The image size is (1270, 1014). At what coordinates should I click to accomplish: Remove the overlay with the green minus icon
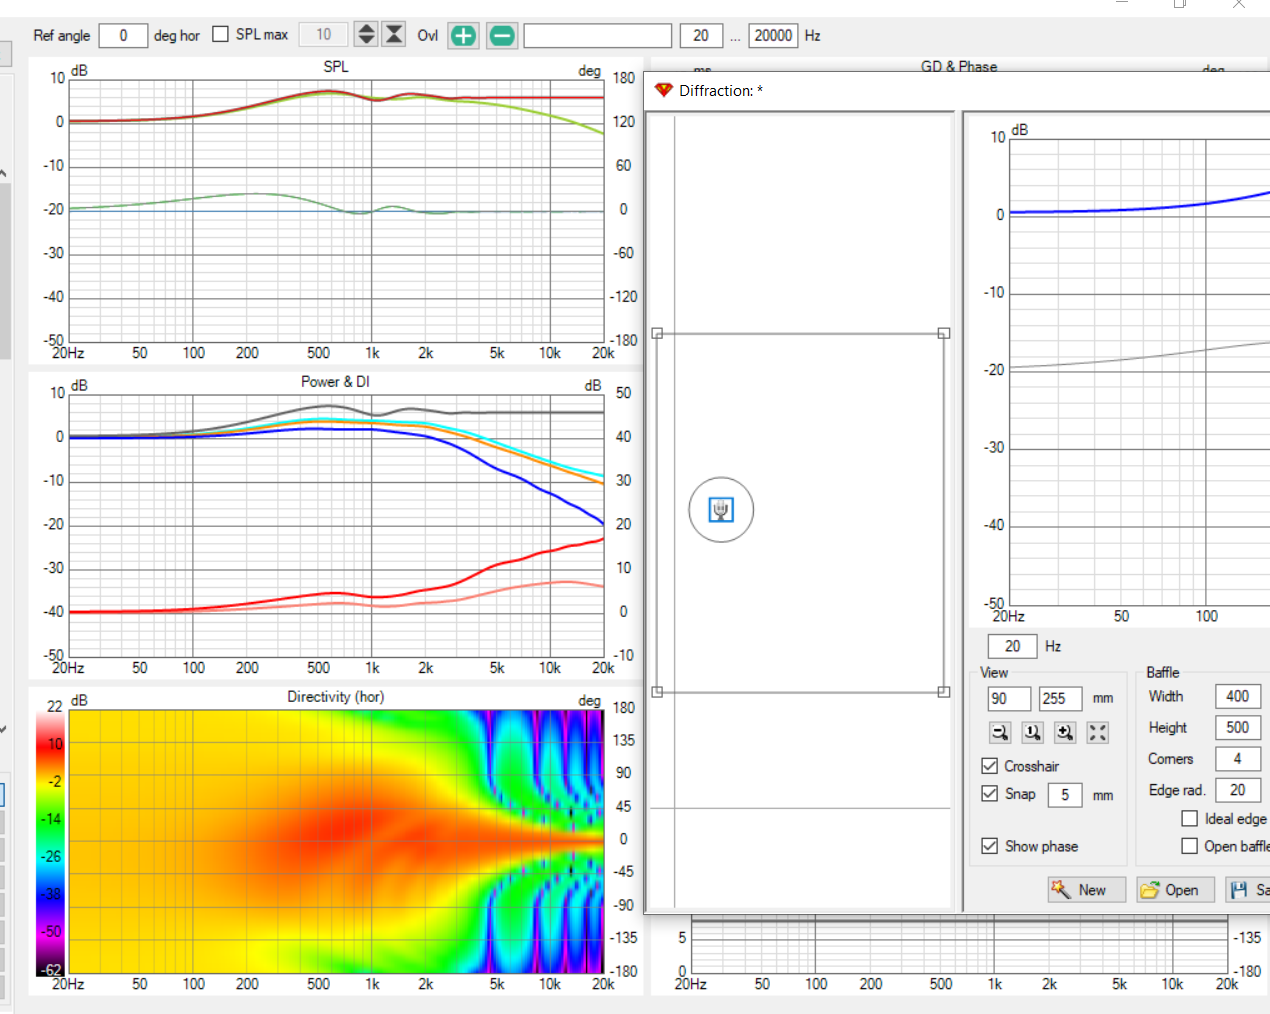[502, 36]
